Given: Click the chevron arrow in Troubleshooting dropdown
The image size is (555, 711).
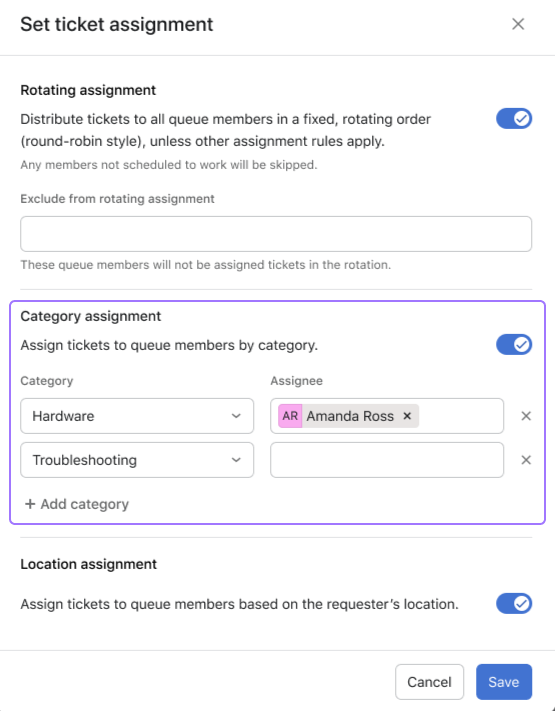Looking at the screenshot, I should 236,460.
